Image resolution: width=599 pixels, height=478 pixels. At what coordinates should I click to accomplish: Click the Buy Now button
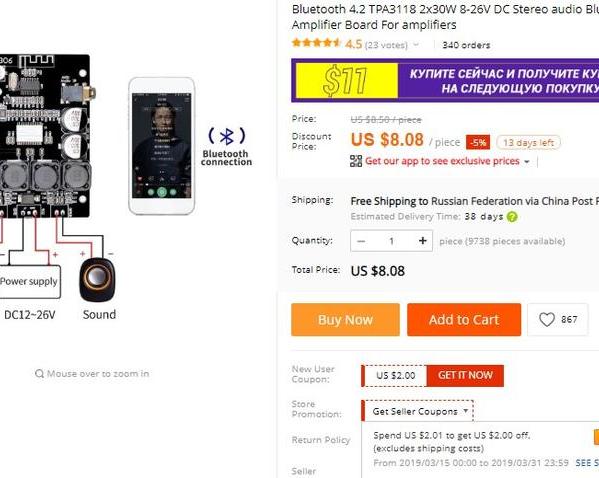tap(345, 320)
